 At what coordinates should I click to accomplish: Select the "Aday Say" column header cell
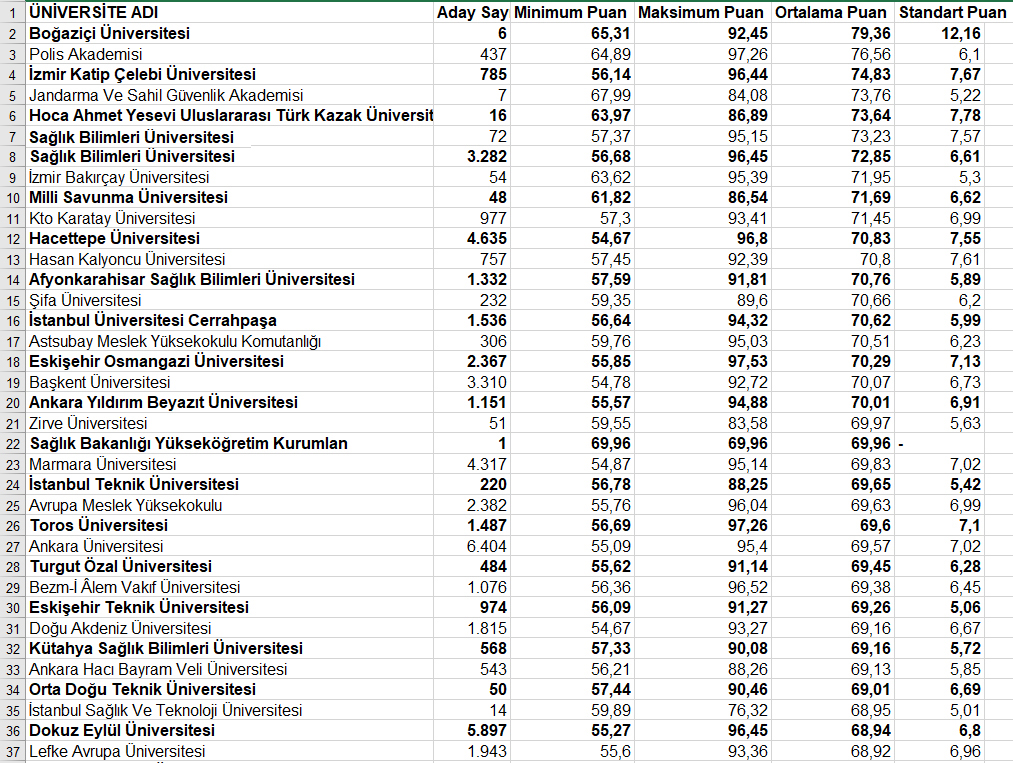coord(472,12)
